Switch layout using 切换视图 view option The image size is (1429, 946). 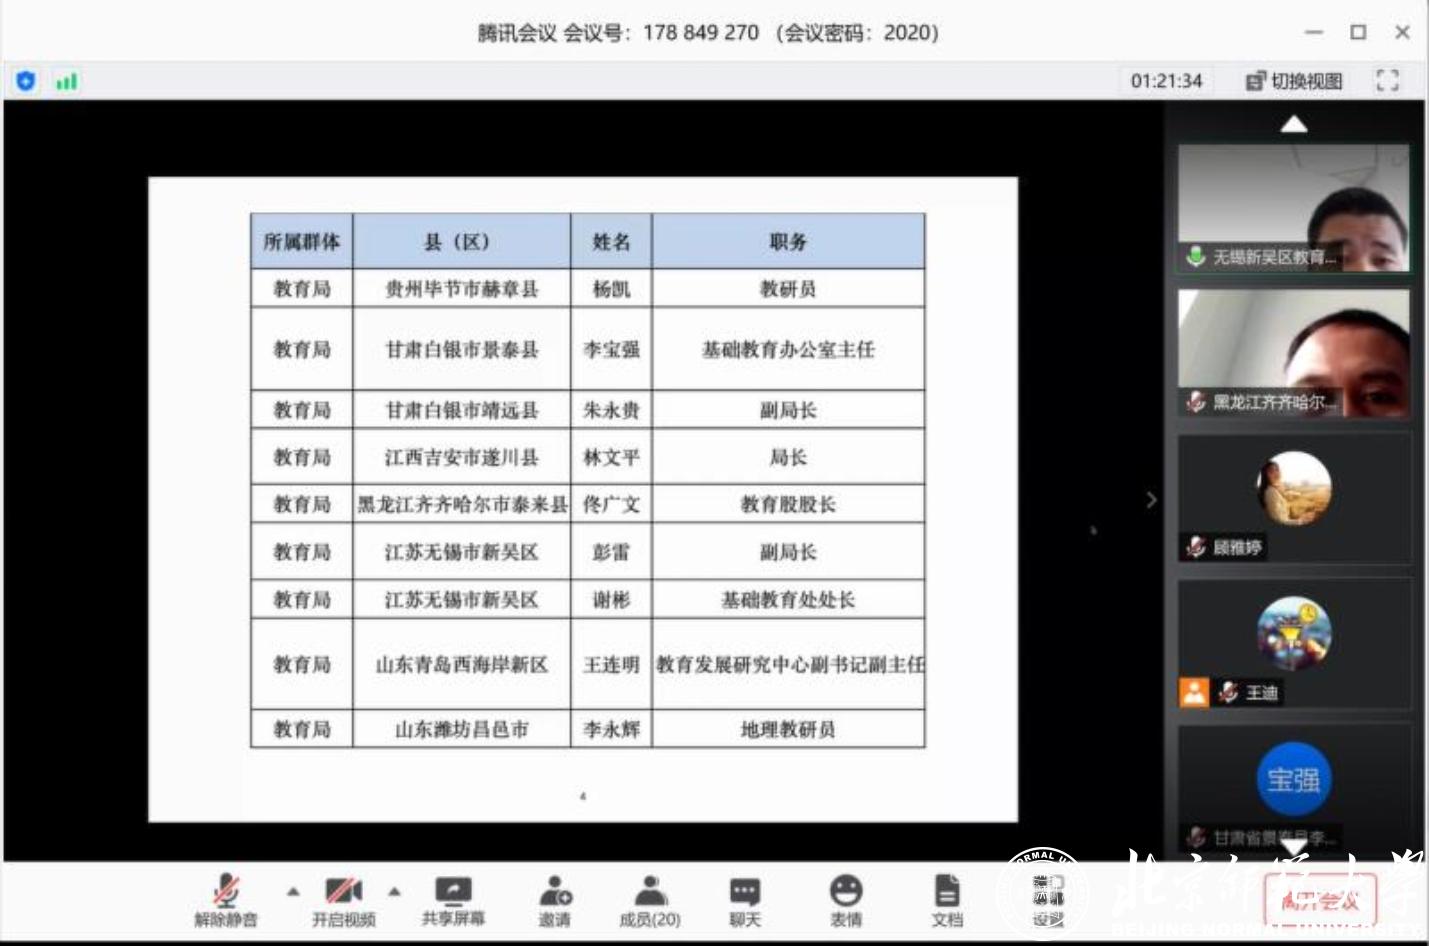(x=1292, y=81)
